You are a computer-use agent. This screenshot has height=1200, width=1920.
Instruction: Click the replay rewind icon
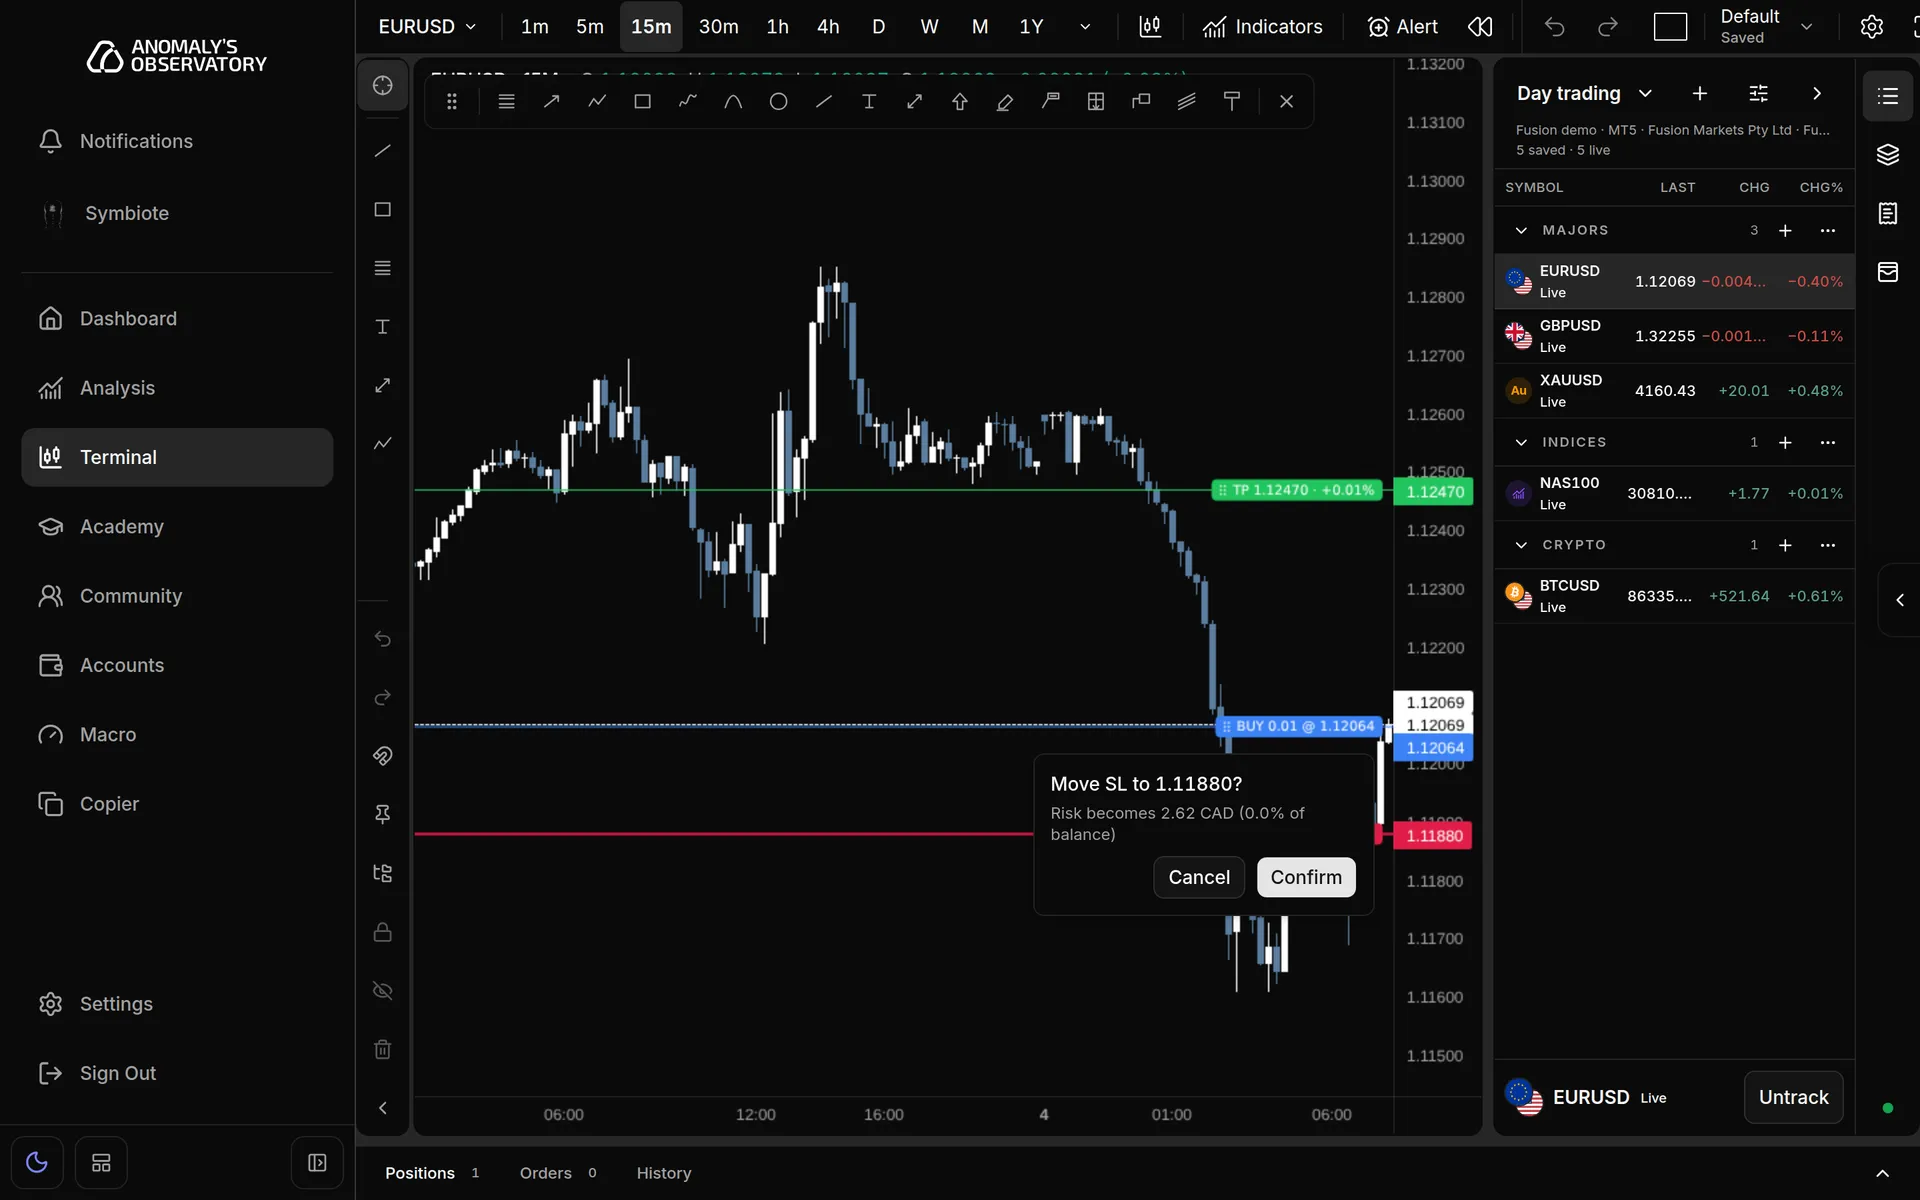(x=1480, y=27)
